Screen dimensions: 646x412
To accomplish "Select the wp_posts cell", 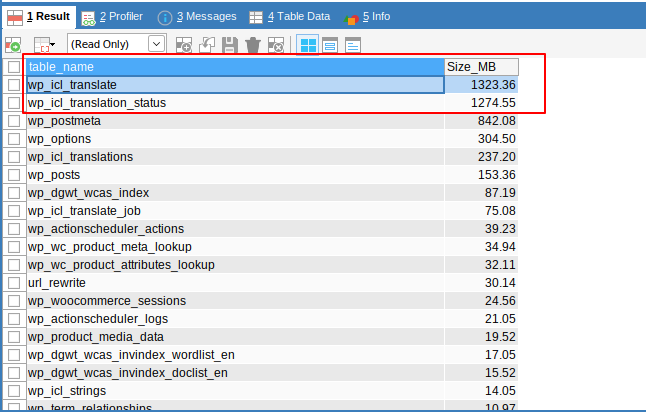I will [x=235, y=175].
